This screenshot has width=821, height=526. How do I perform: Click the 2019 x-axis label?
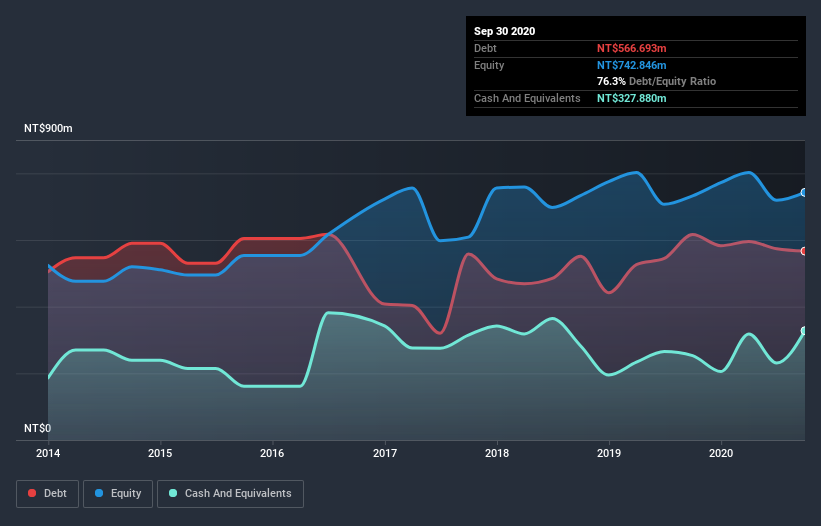tap(609, 453)
